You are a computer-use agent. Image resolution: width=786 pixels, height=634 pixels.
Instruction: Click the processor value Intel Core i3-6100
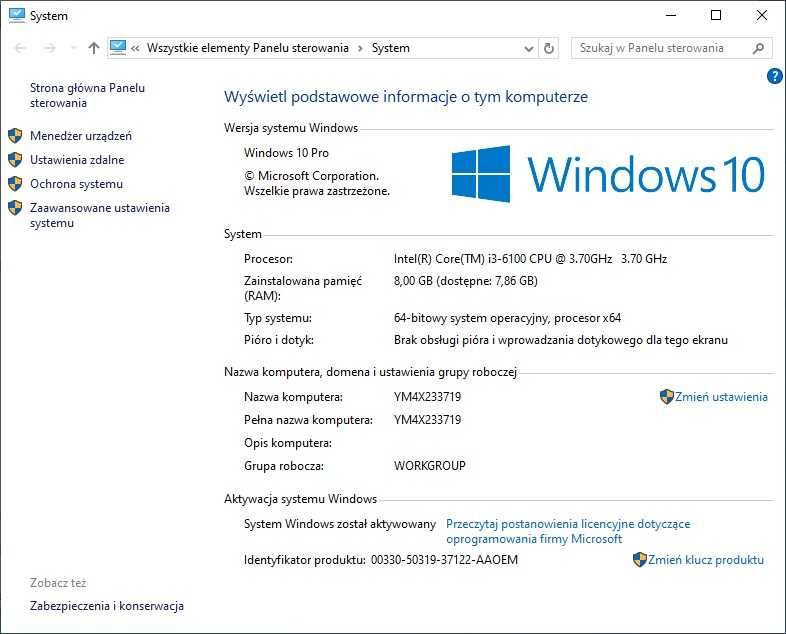pyautogui.click(x=530, y=259)
